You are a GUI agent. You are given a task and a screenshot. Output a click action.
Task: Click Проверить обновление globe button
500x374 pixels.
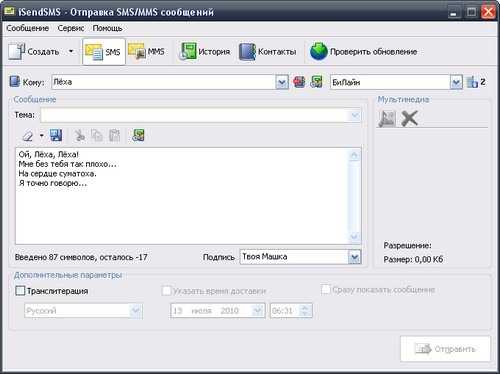(364, 52)
